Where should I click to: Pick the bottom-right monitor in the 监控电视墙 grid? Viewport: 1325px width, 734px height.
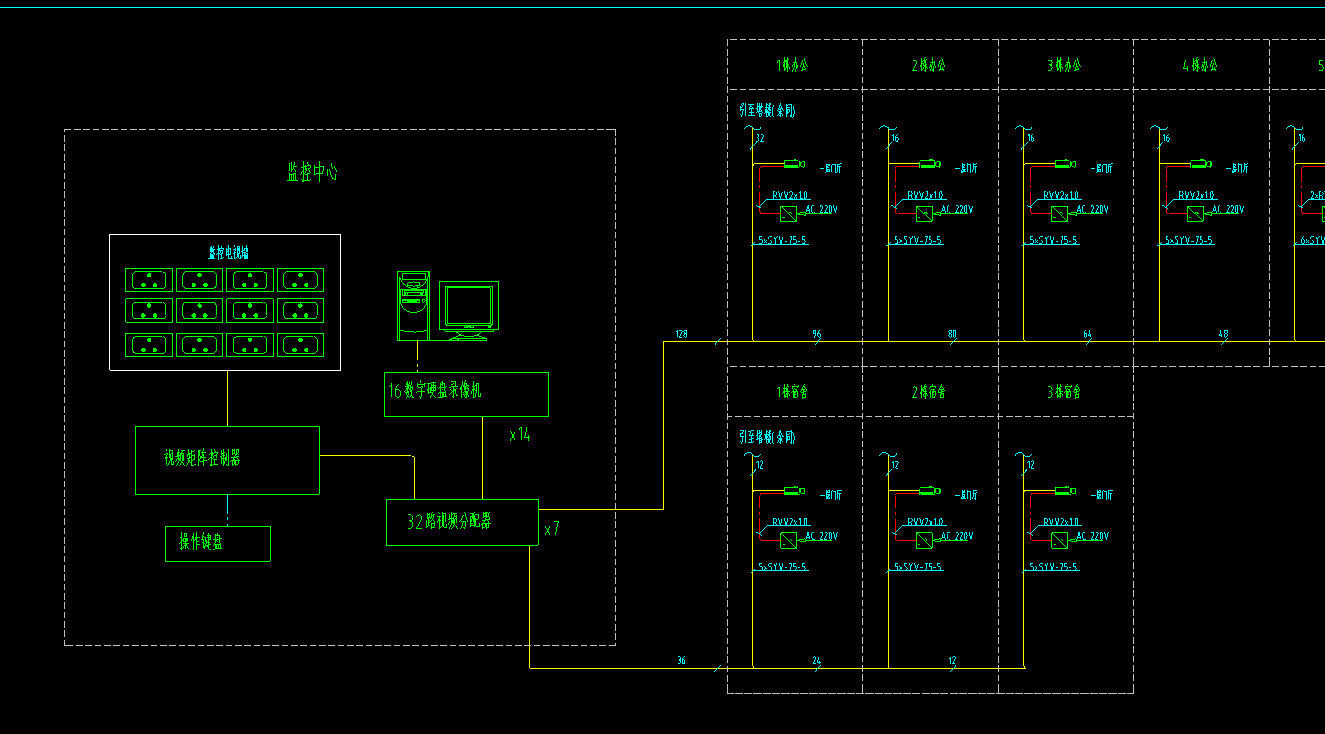click(x=301, y=345)
